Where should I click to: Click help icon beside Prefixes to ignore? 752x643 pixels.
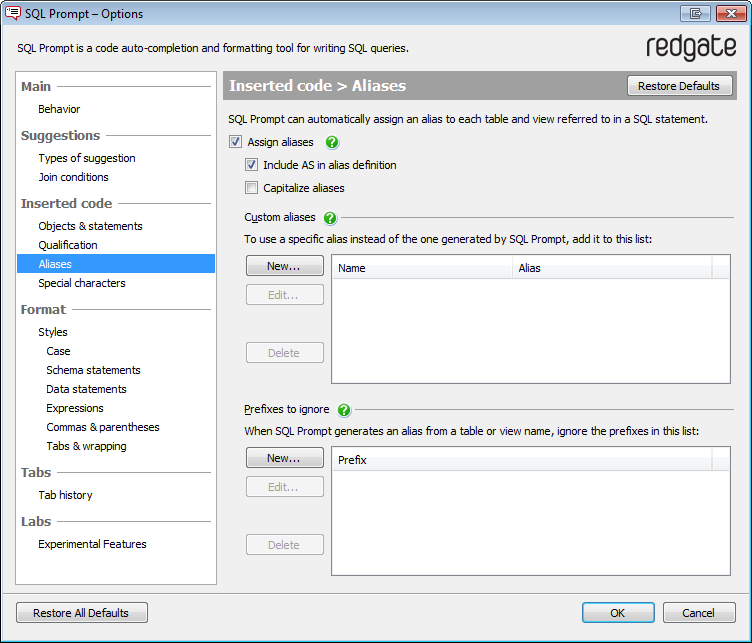tap(344, 410)
